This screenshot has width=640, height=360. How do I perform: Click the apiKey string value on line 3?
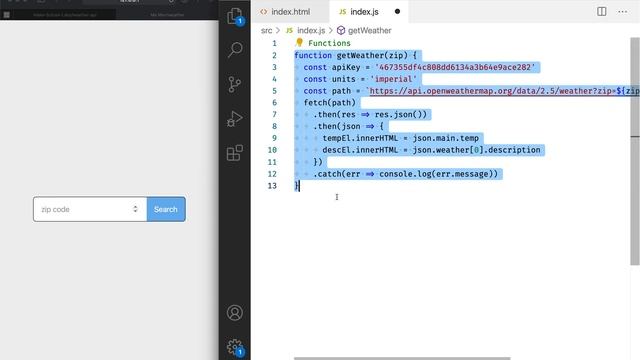point(455,67)
